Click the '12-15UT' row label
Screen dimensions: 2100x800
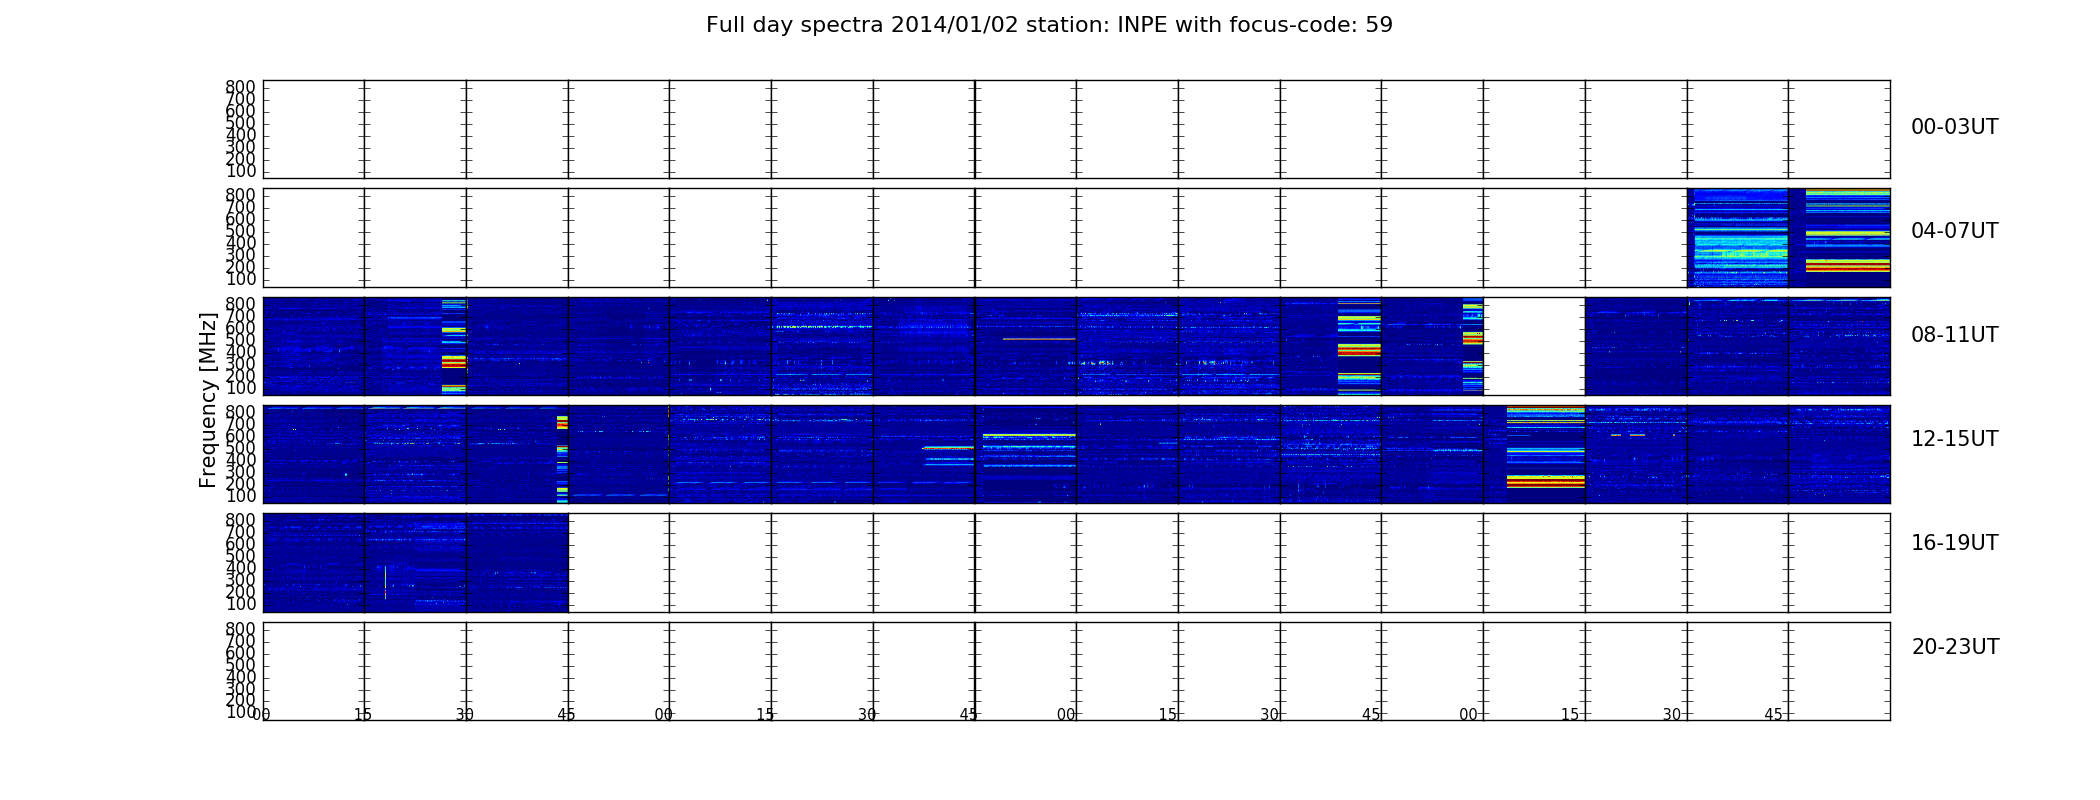[1954, 439]
